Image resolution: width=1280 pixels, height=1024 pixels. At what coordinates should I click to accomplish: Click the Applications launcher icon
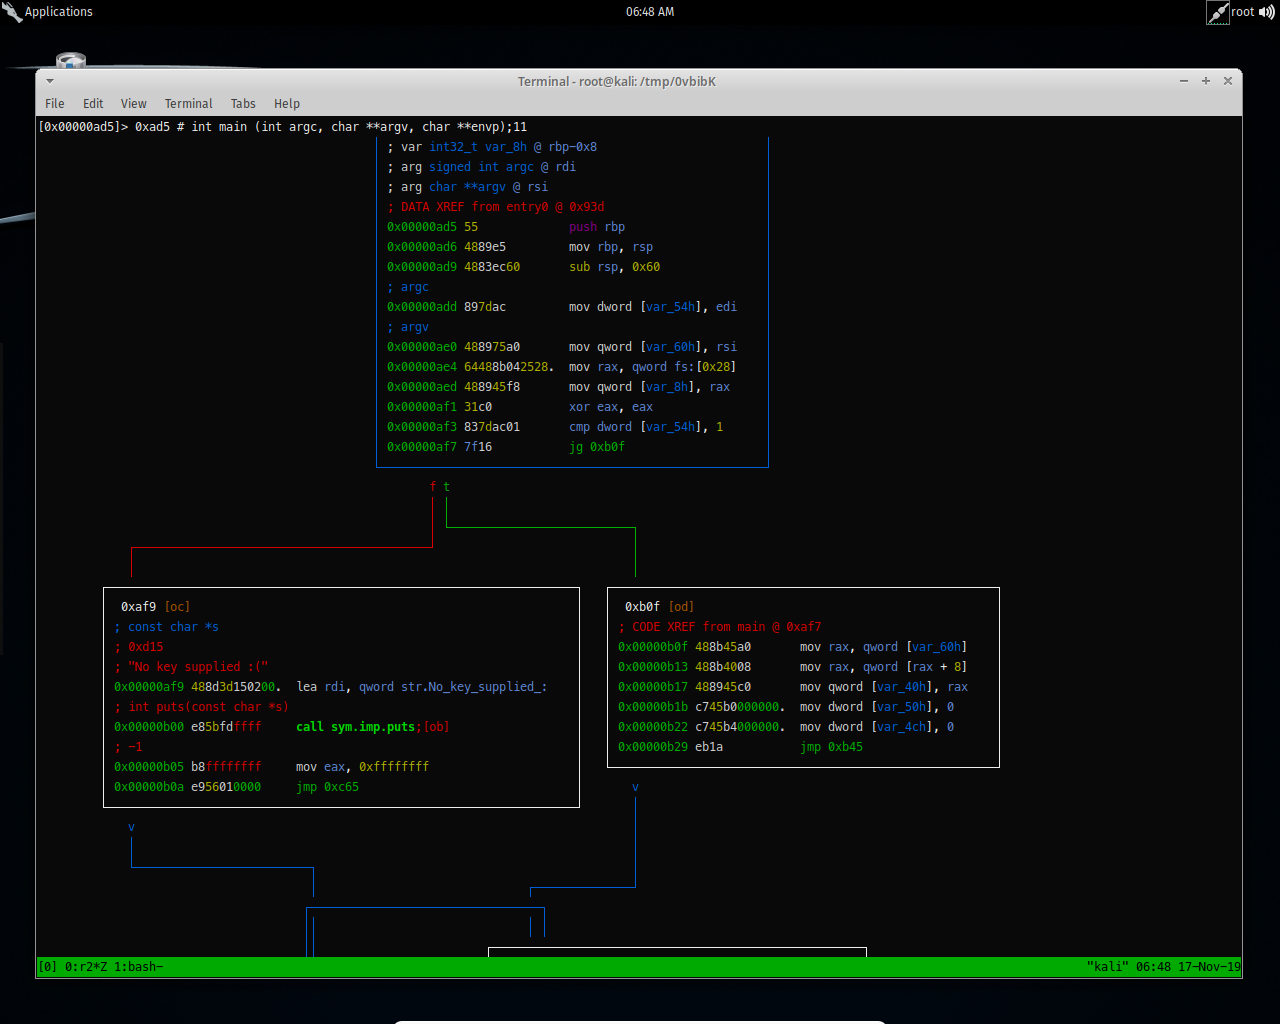[12, 12]
